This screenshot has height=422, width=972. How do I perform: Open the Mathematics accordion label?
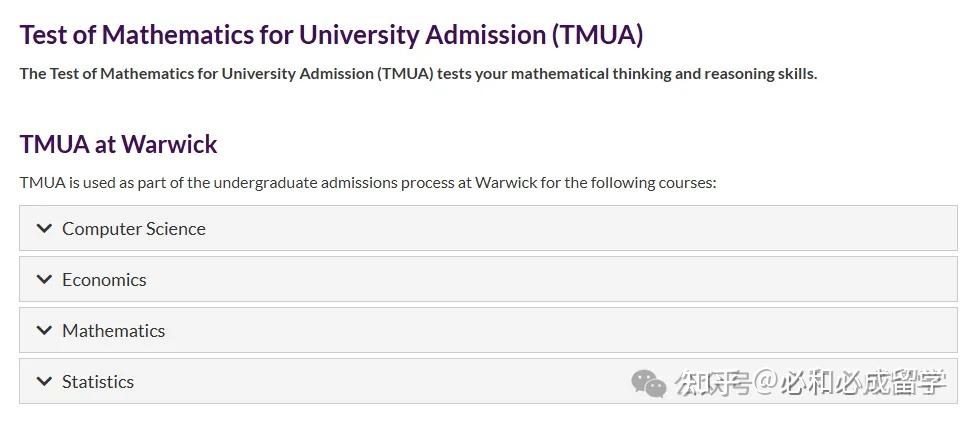pos(113,331)
